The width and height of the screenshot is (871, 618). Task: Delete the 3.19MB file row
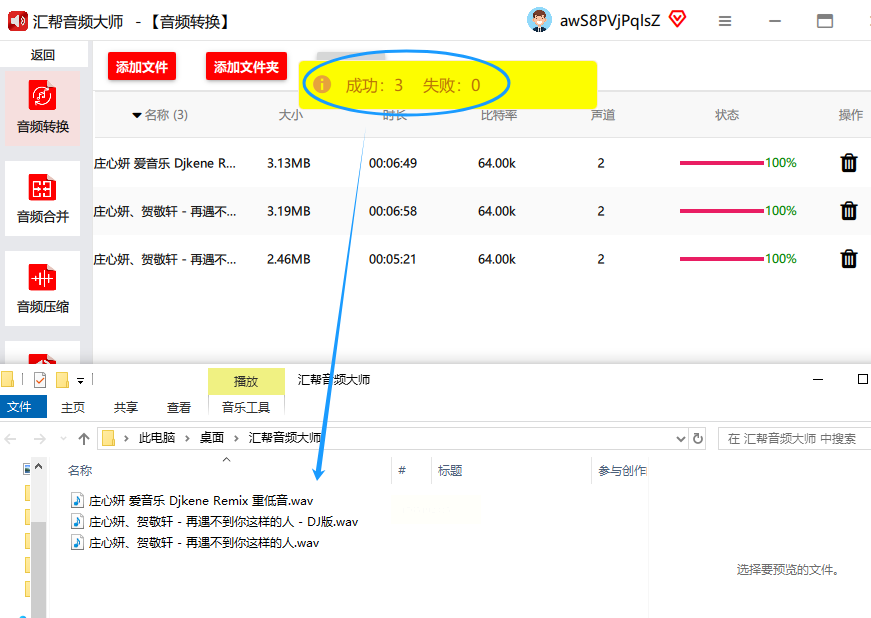pos(848,211)
